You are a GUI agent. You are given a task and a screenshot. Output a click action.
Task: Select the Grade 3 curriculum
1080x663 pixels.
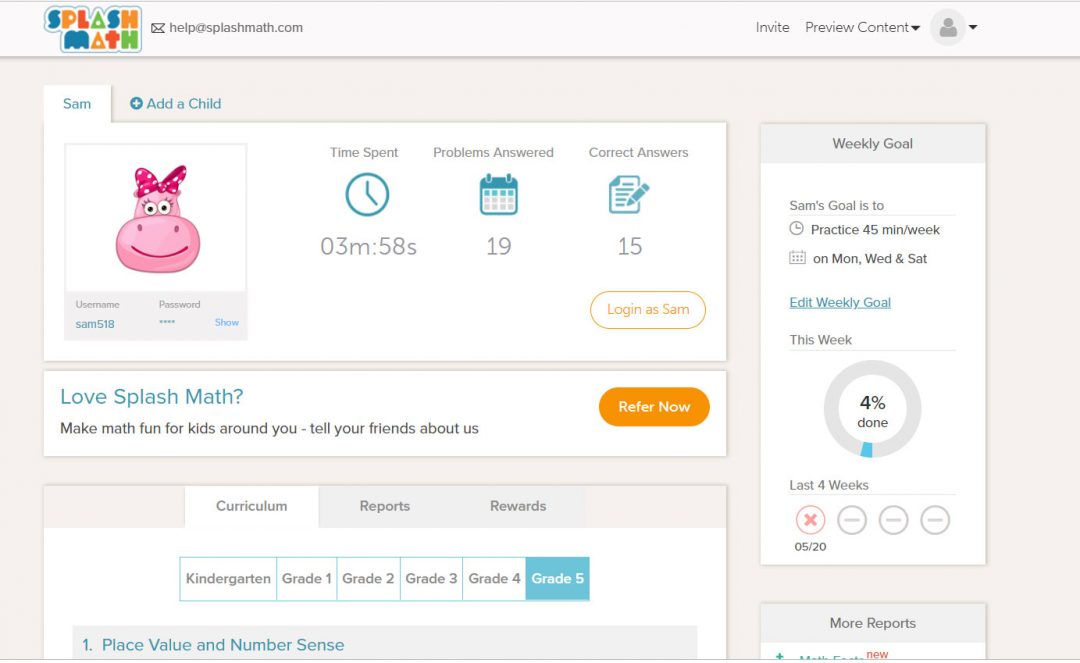pos(431,579)
